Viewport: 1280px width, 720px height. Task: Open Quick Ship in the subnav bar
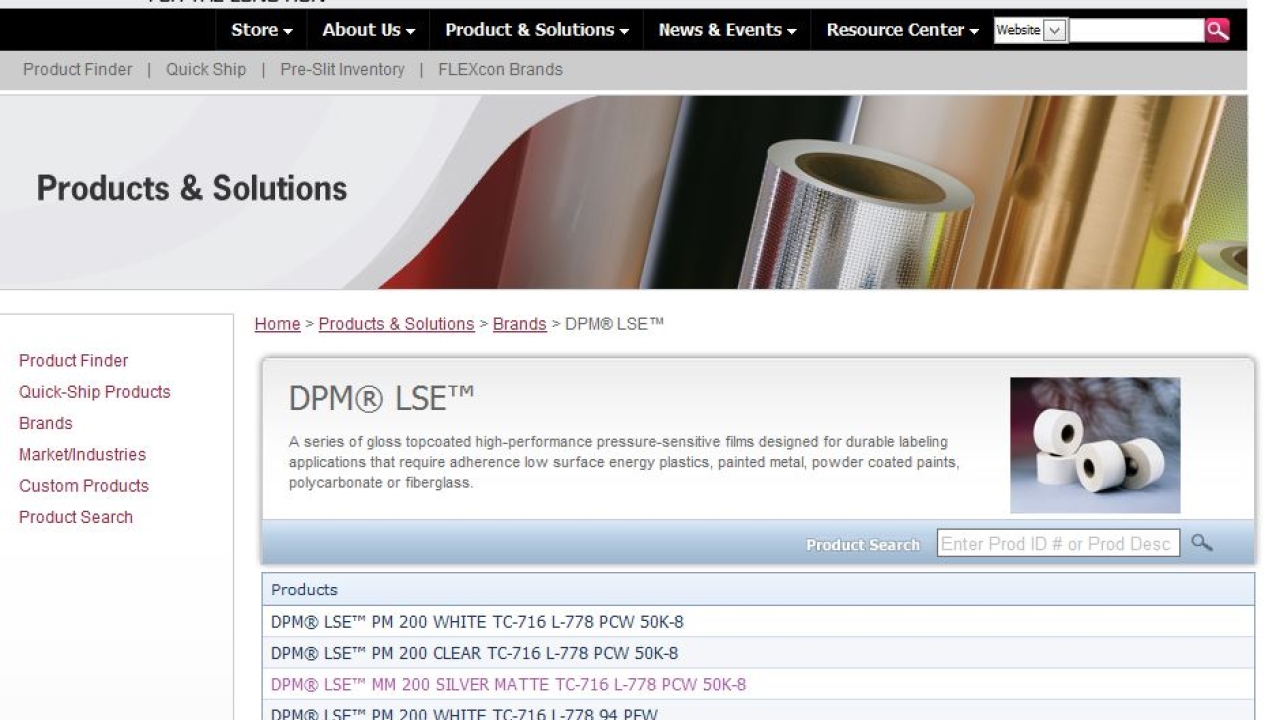(206, 70)
